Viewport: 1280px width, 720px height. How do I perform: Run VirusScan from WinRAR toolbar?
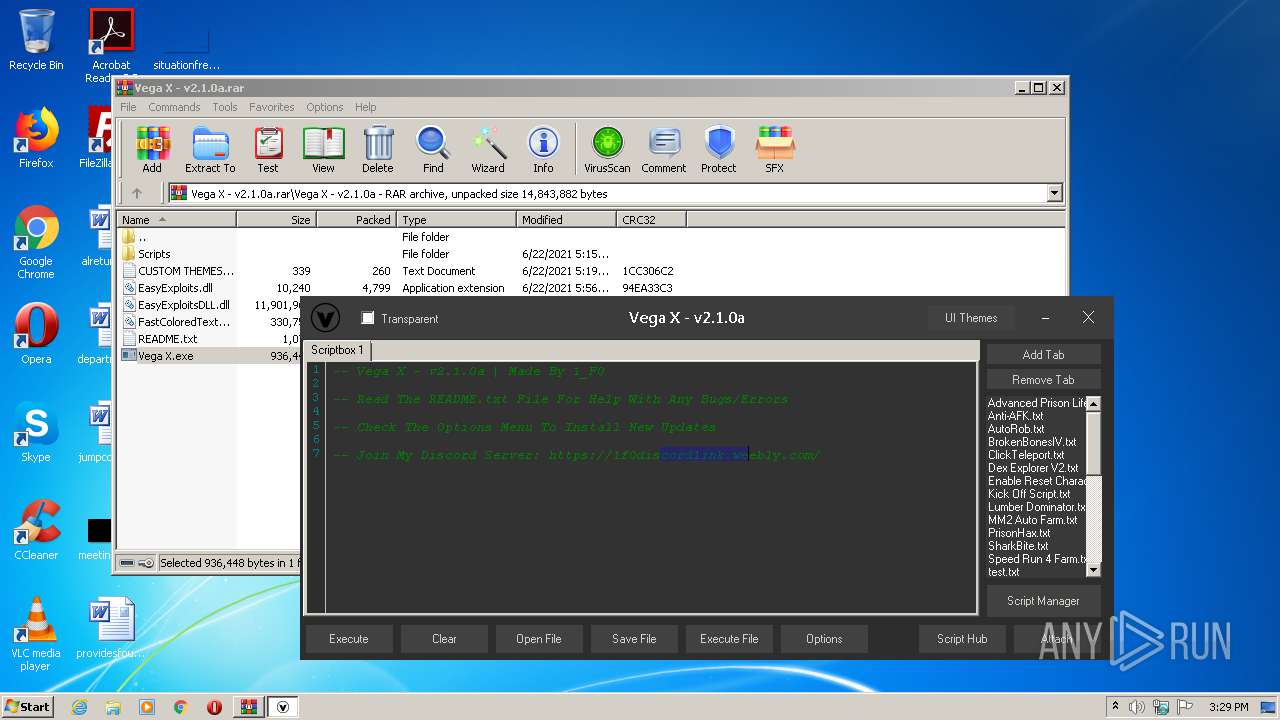(607, 149)
